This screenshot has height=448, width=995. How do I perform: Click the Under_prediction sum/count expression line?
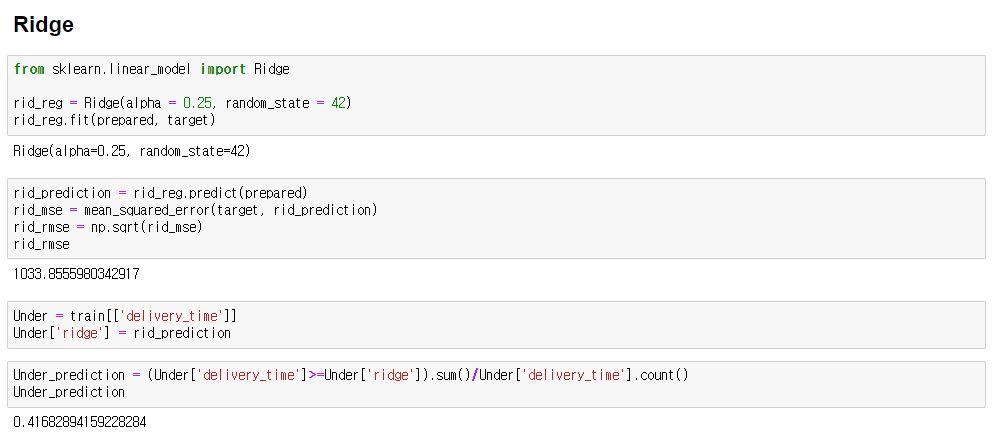(x=351, y=375)
